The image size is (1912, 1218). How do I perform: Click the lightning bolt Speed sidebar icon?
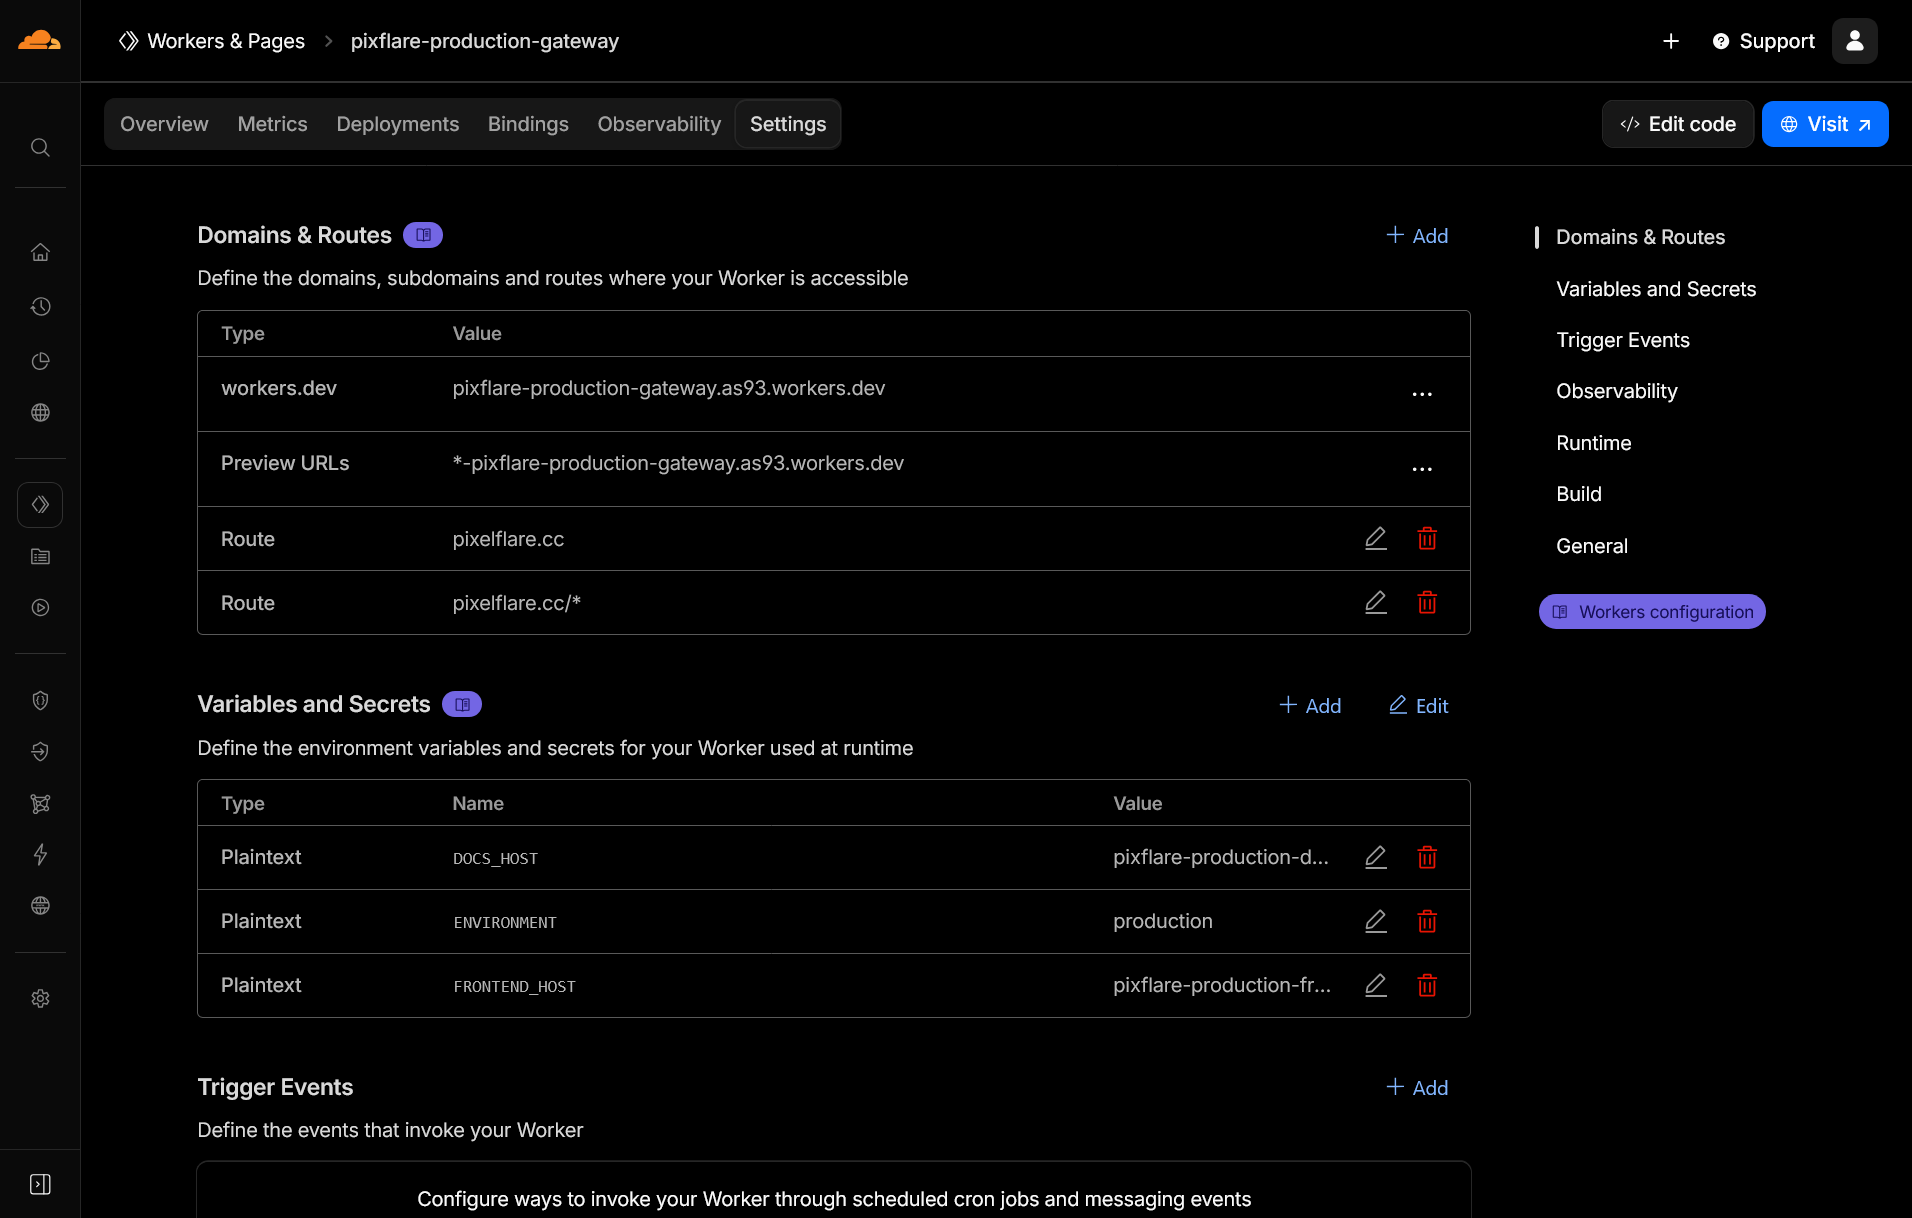(40, 855)
